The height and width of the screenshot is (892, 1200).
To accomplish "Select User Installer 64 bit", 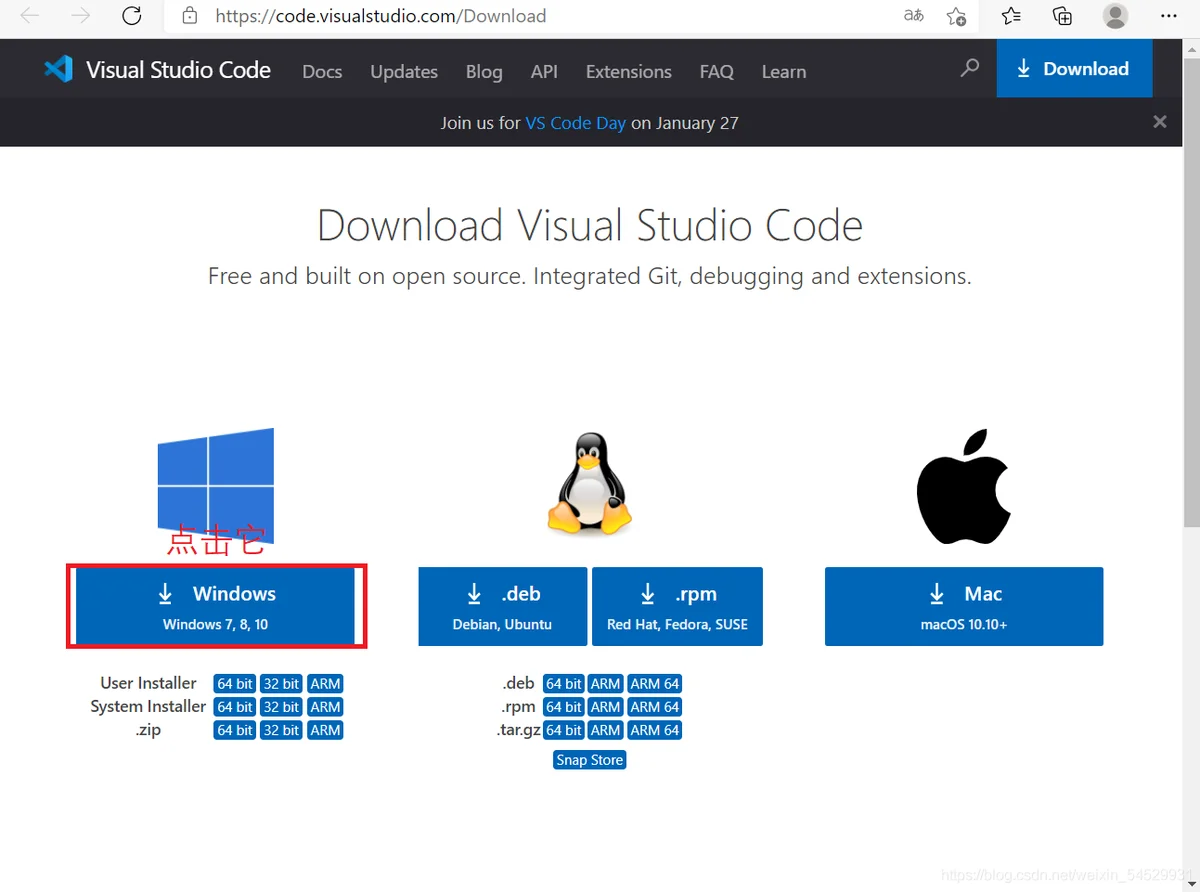I will pos(235,684).
